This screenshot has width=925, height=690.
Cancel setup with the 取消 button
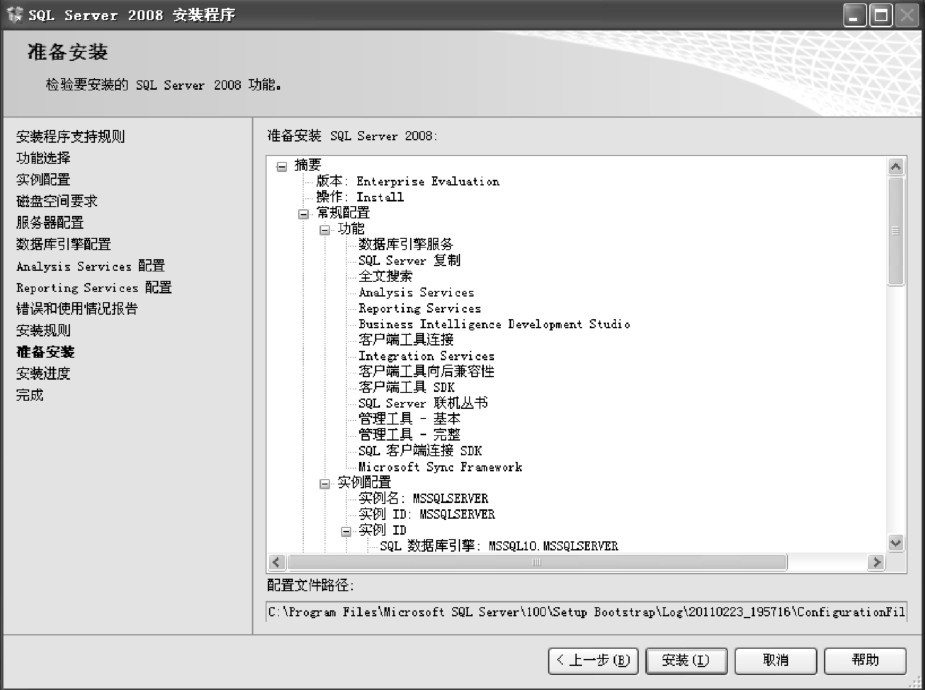click(x=776, y=661)
